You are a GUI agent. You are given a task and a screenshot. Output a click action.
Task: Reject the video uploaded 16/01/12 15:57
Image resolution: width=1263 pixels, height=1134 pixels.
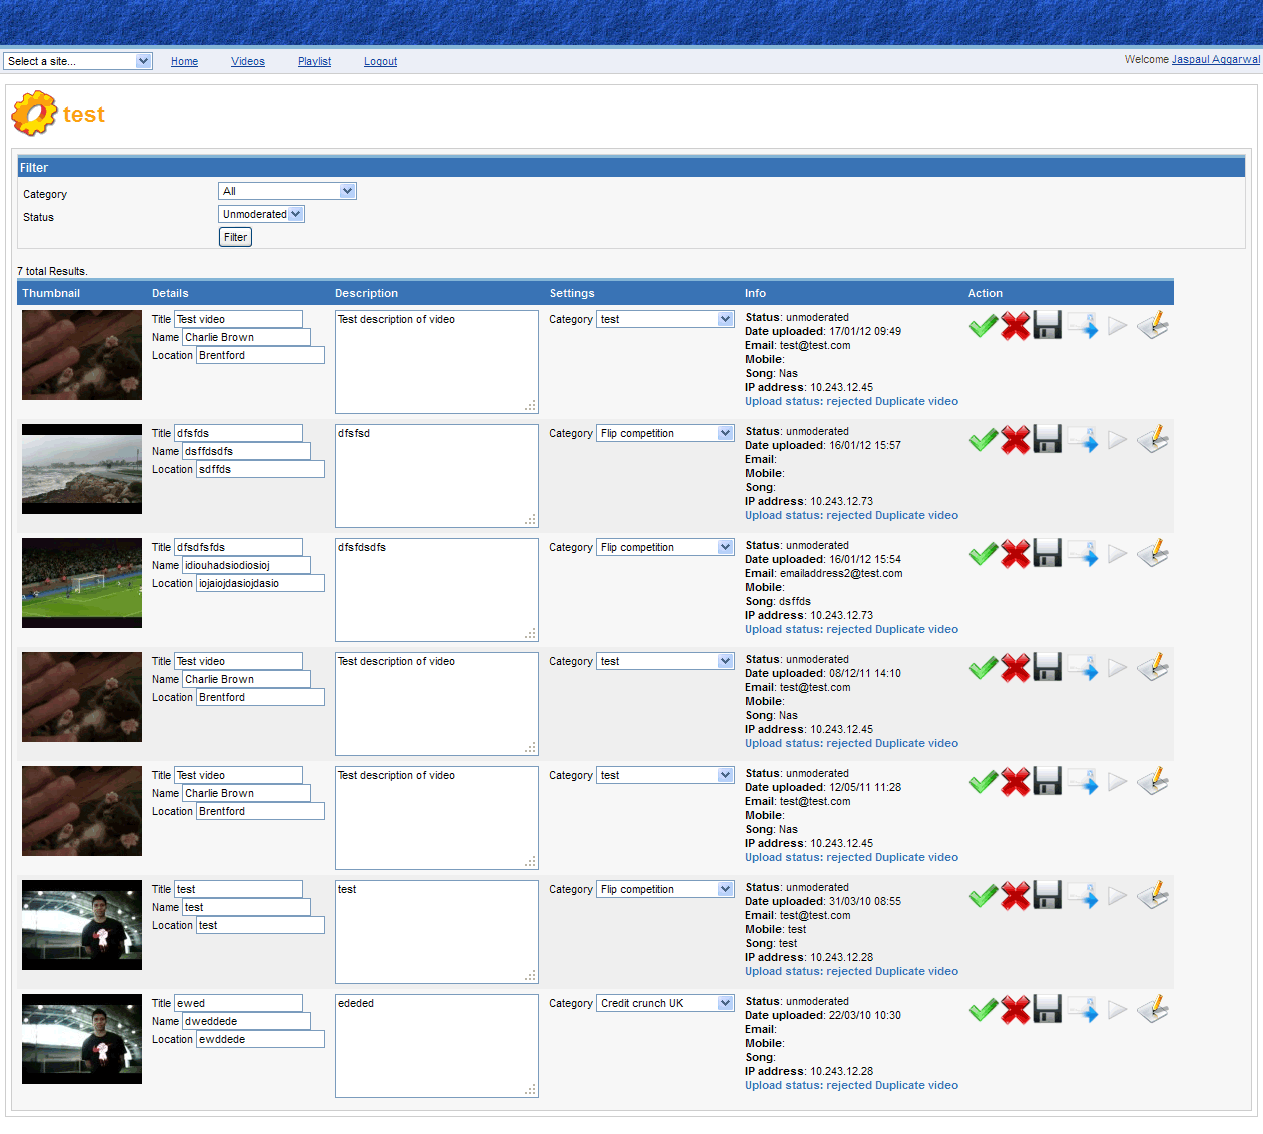(1016, 440)
